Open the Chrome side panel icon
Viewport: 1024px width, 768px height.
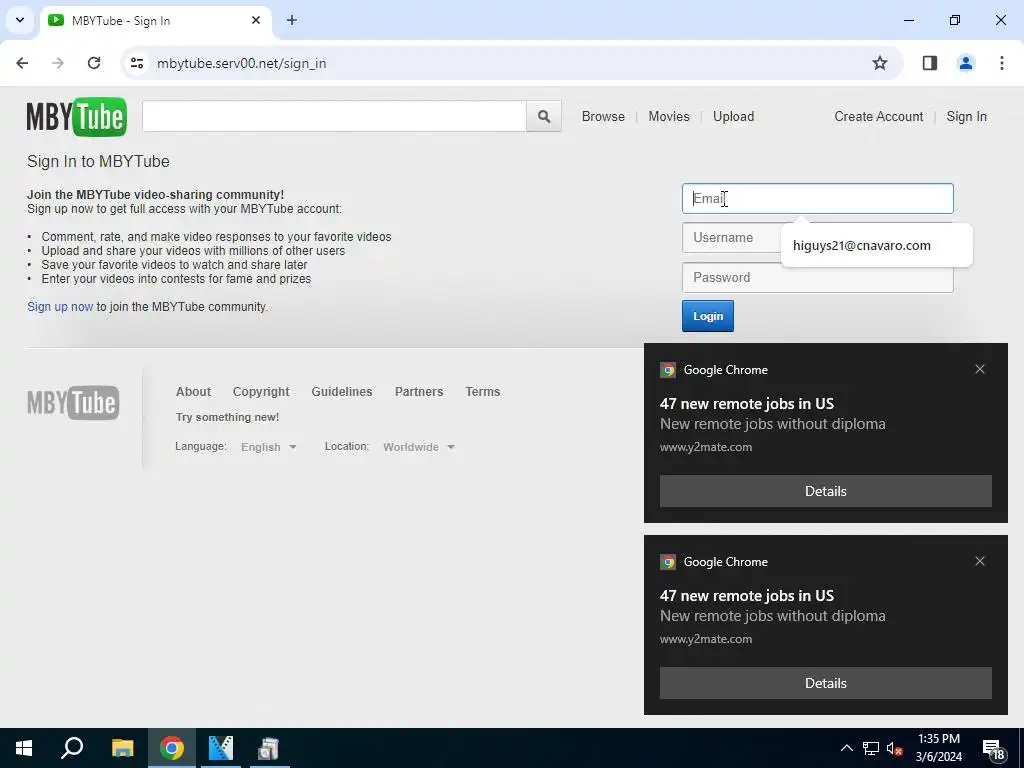[929, 63]
